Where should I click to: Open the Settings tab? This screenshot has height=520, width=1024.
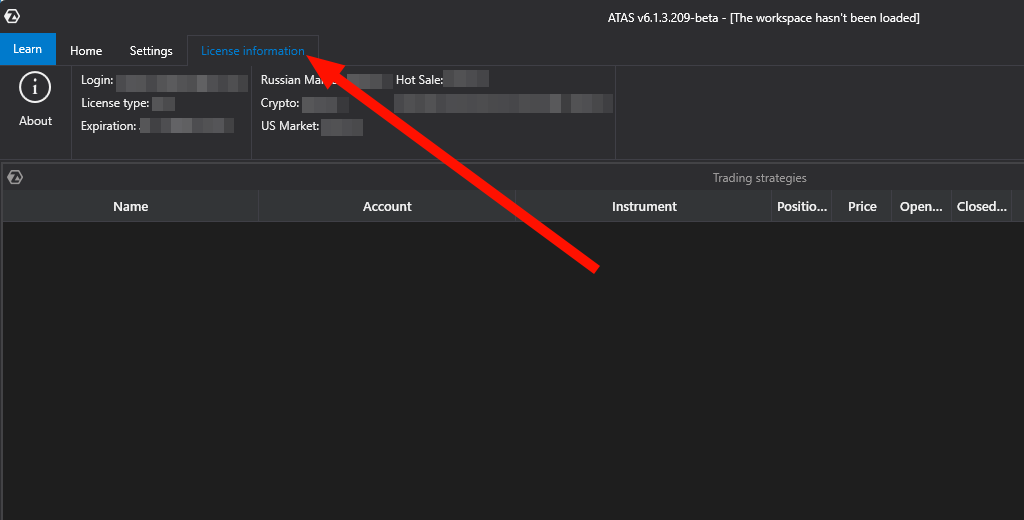[x=151, y=50]
